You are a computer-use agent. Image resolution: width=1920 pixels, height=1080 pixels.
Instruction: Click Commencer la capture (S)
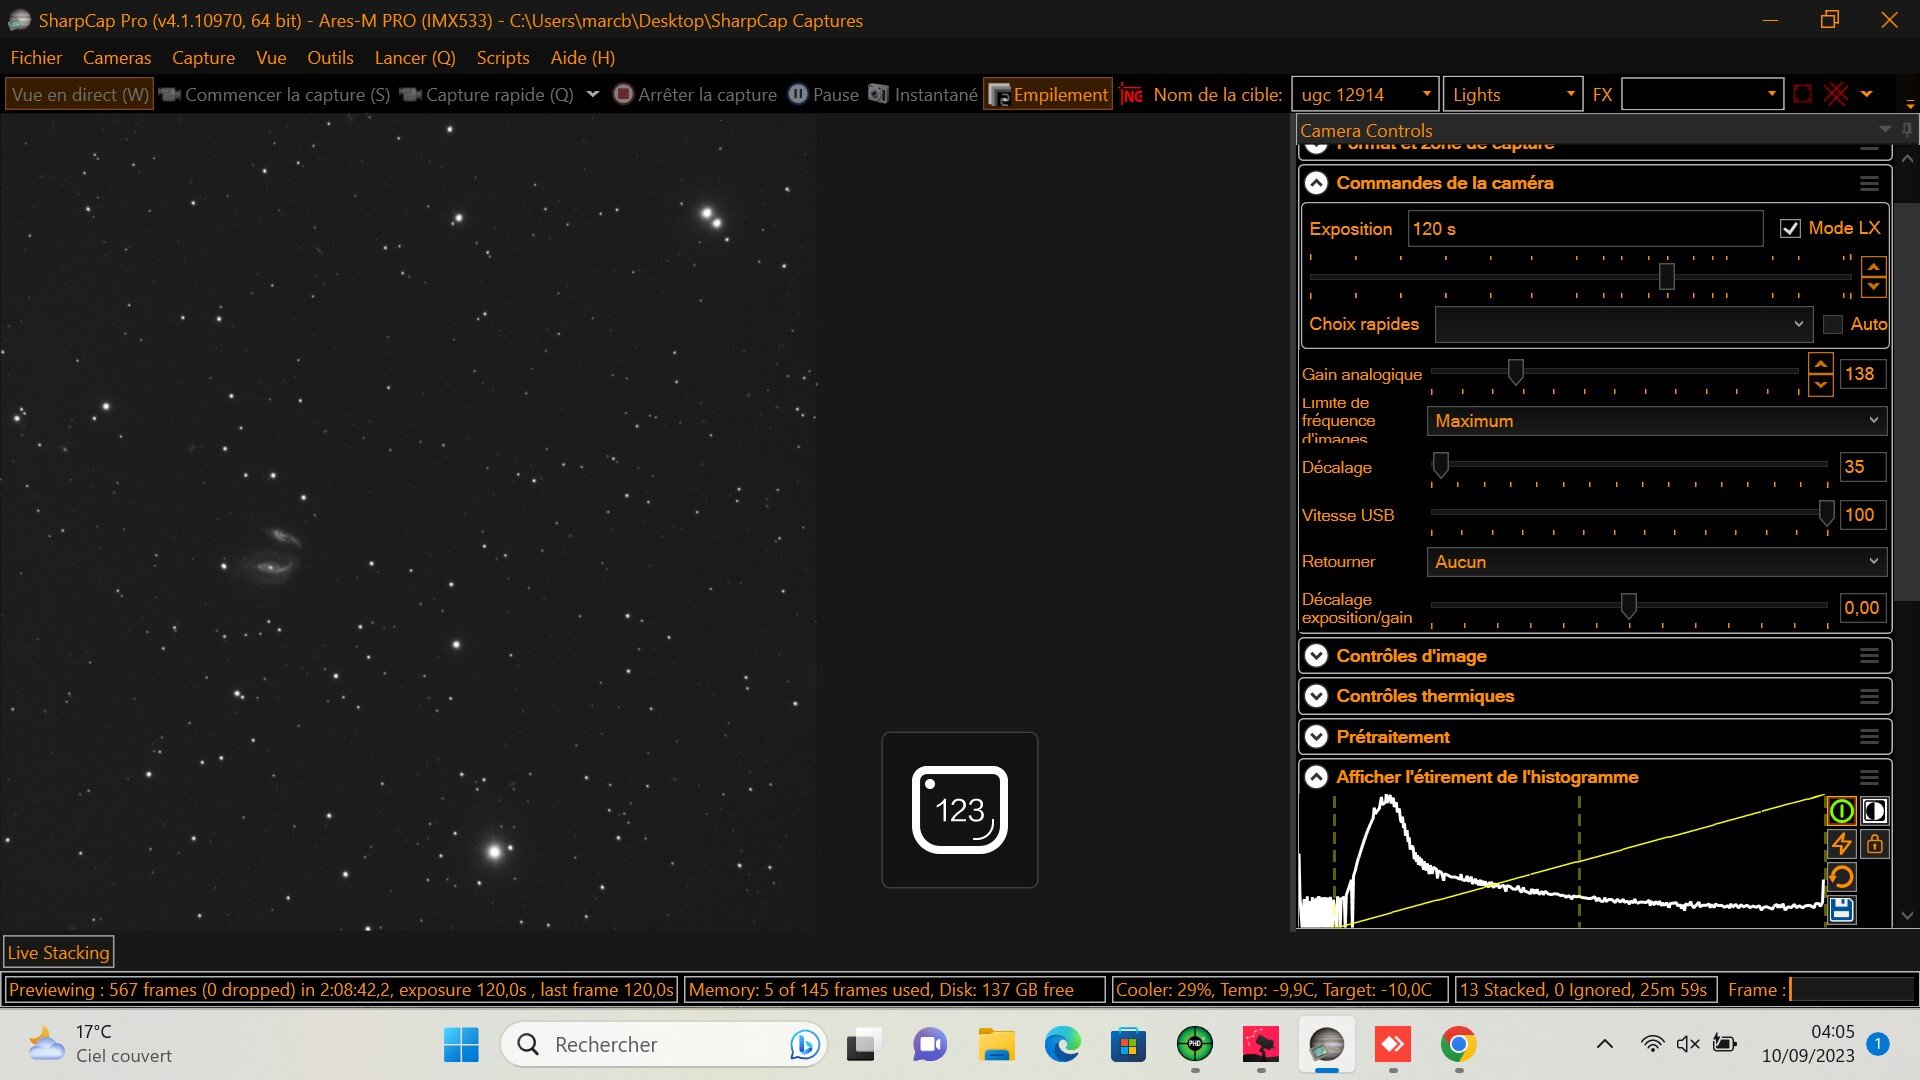[275, 95]
